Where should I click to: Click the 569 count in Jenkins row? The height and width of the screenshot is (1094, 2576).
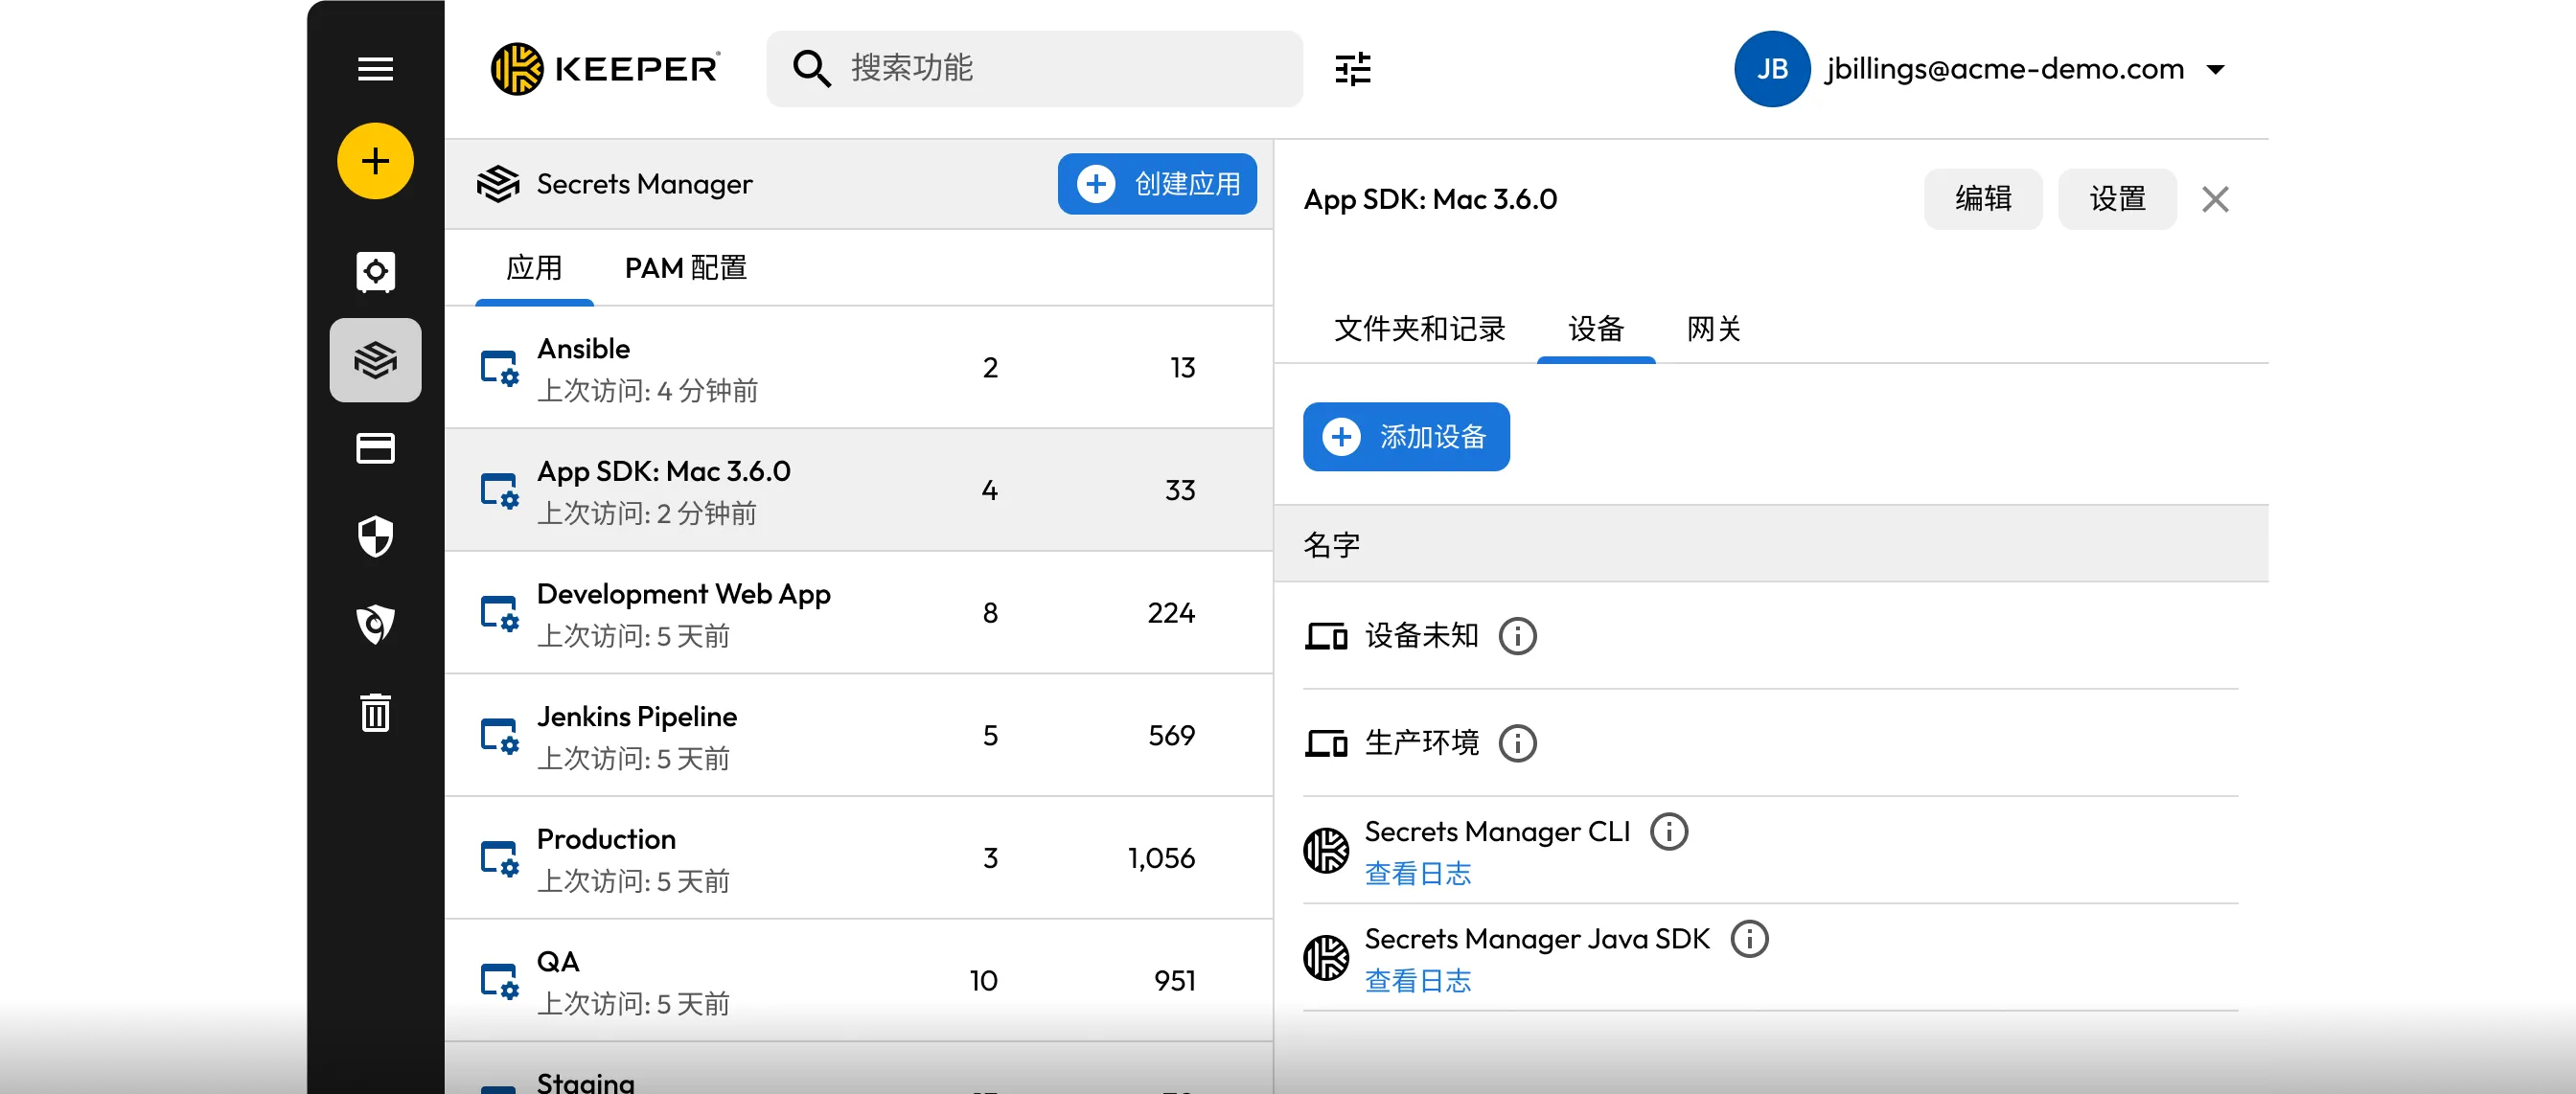[x=1171, y=736]
